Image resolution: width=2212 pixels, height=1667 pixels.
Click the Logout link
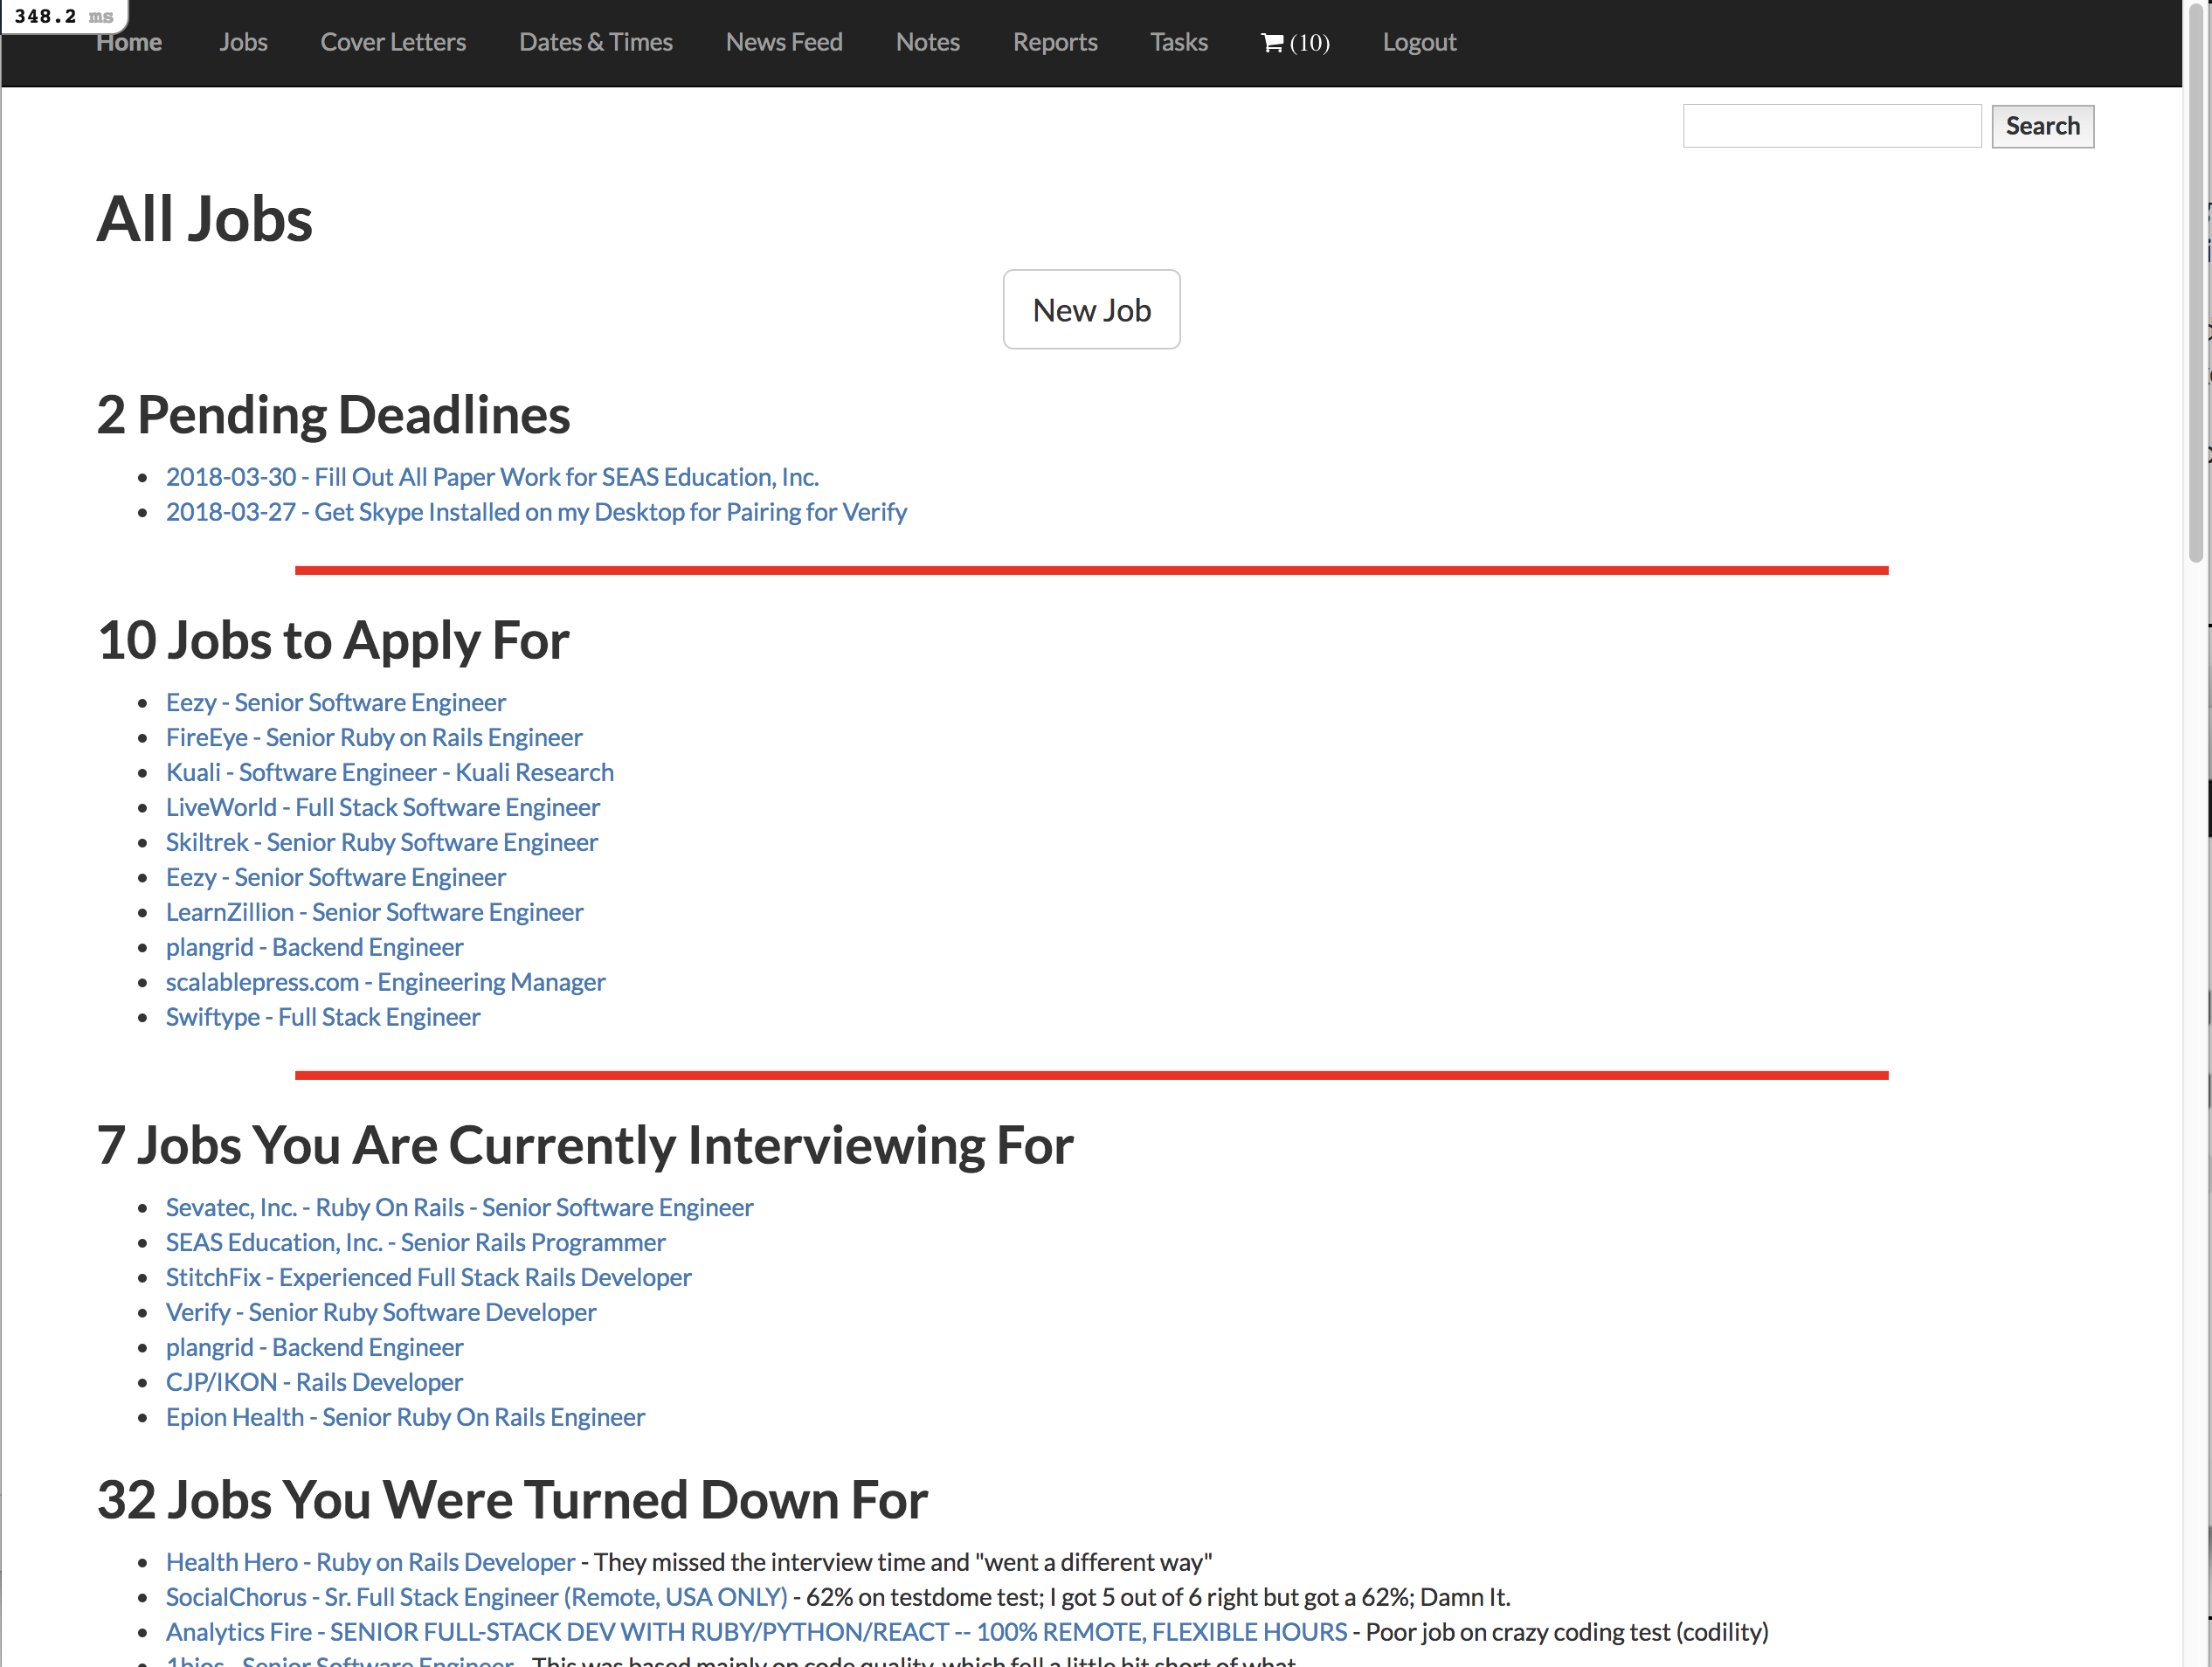(x=1418, y=42)
